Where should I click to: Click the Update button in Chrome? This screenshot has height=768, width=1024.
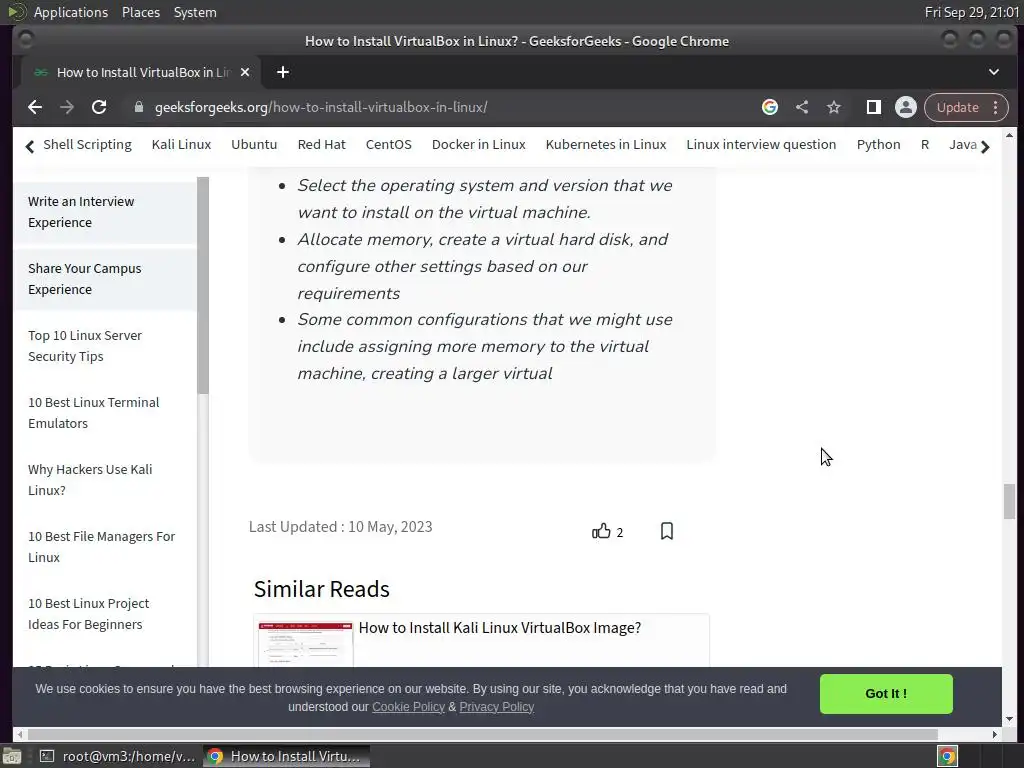[957, 107]
